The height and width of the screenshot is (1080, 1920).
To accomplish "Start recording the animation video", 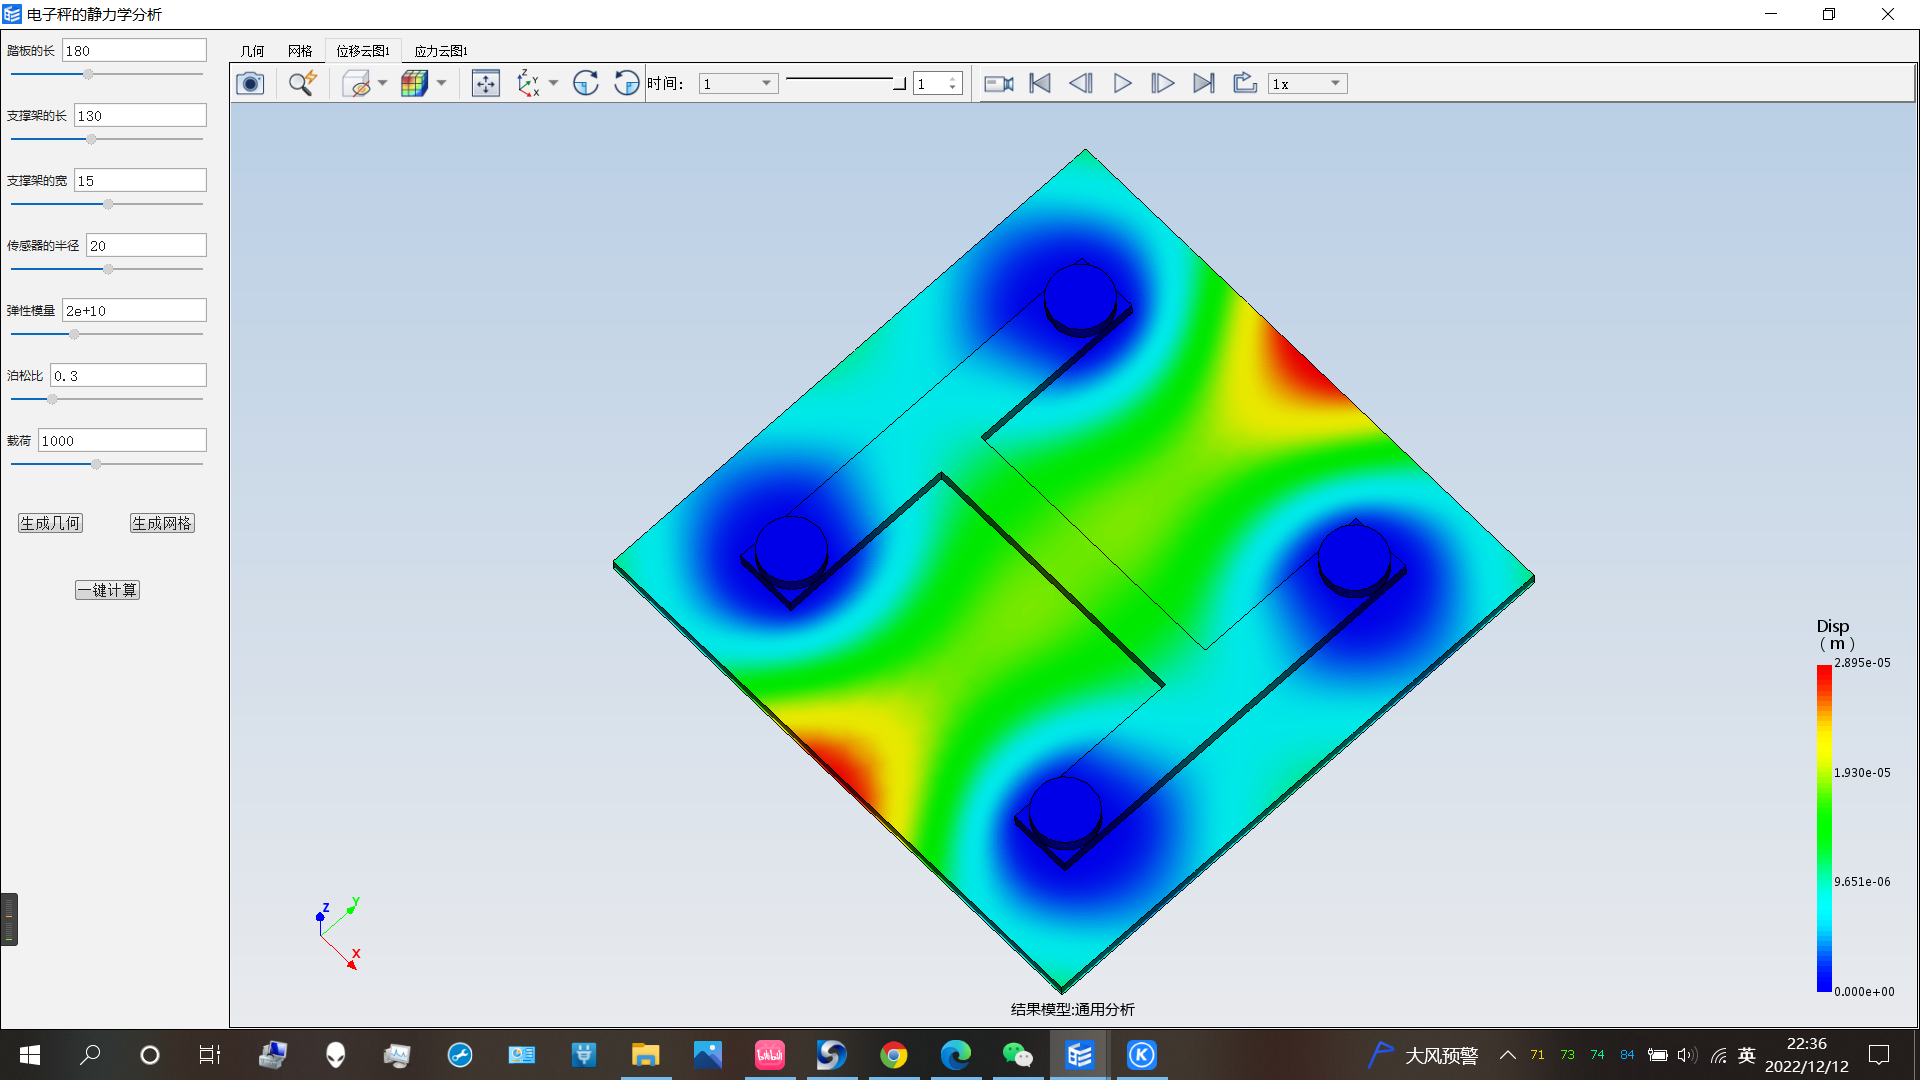I will coord(999,83).
